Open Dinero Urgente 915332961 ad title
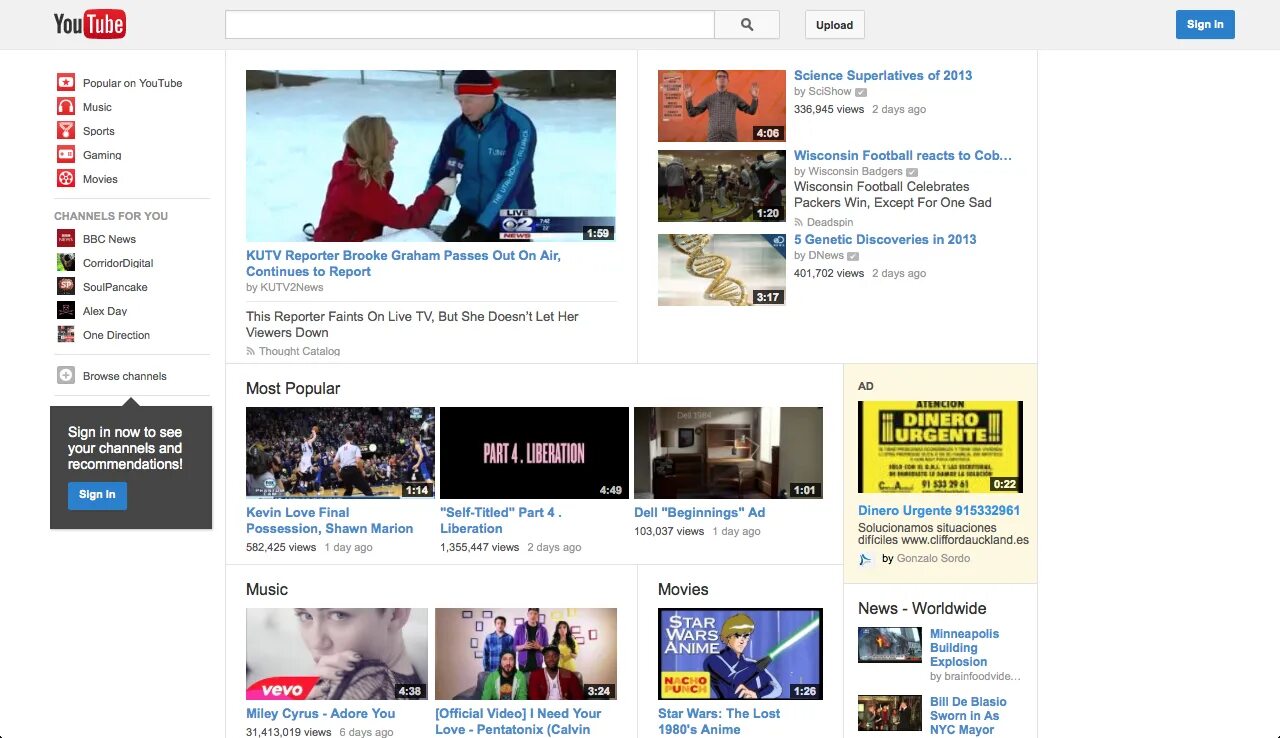 coord(939,510)
